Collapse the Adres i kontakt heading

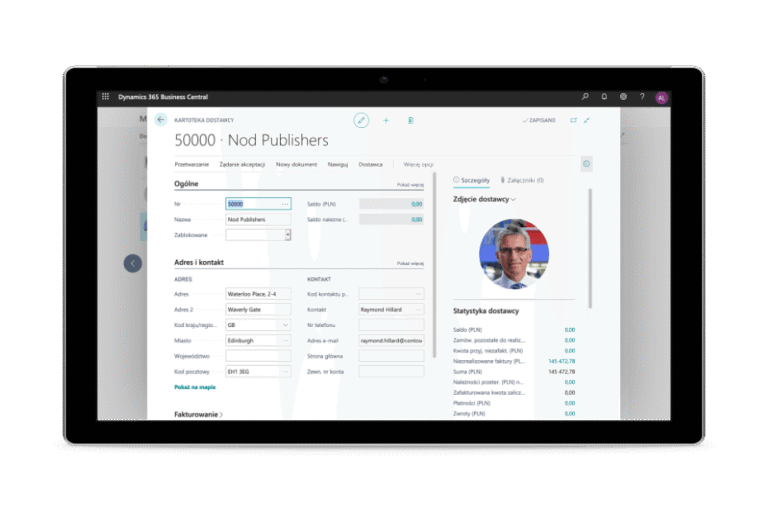pos(199,263)
